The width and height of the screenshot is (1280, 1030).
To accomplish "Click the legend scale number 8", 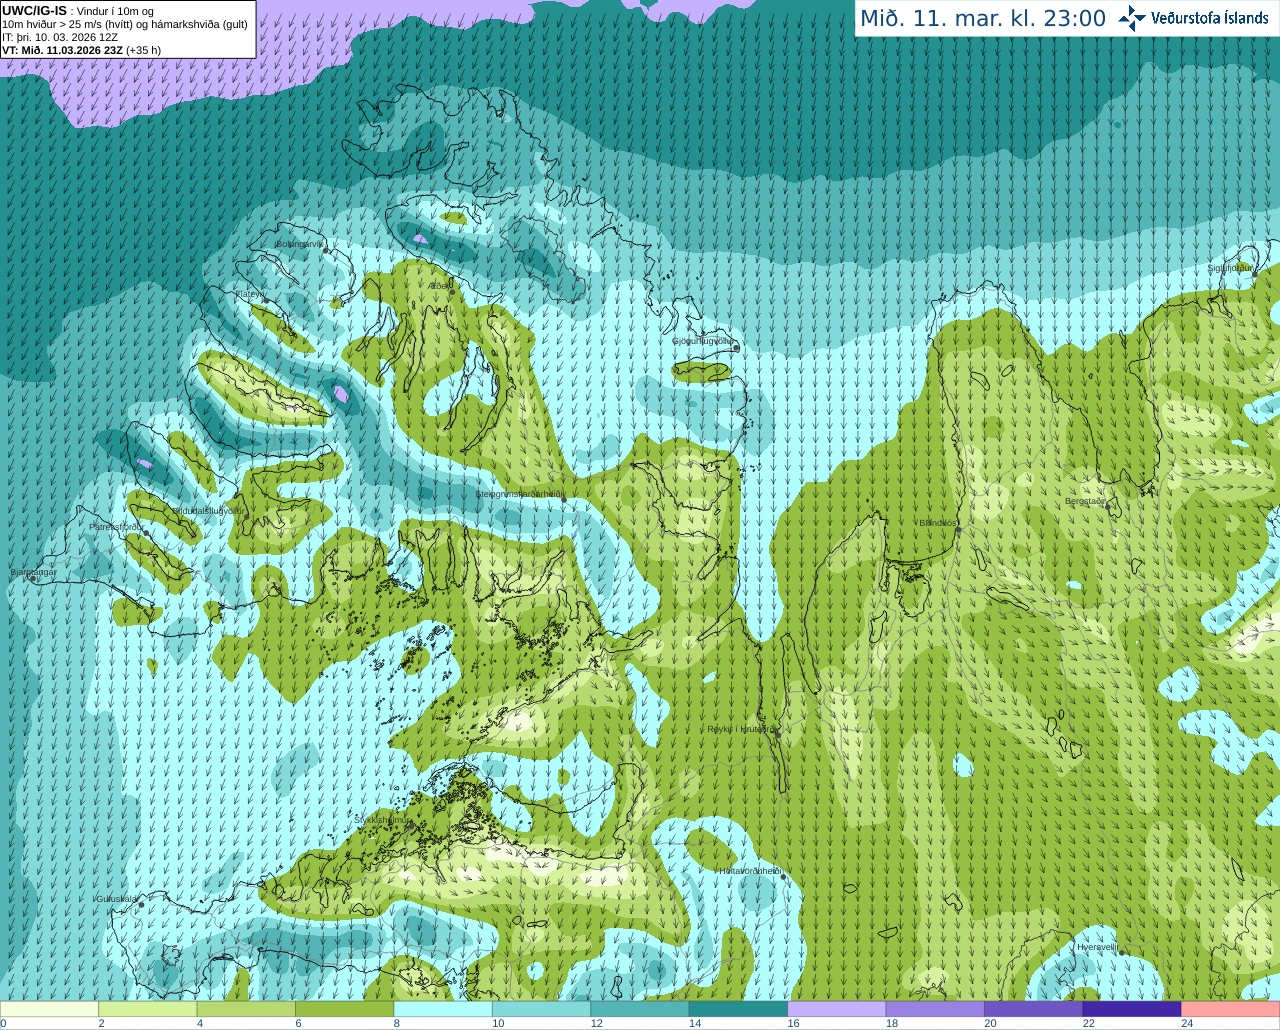I will coord(397,1023).
